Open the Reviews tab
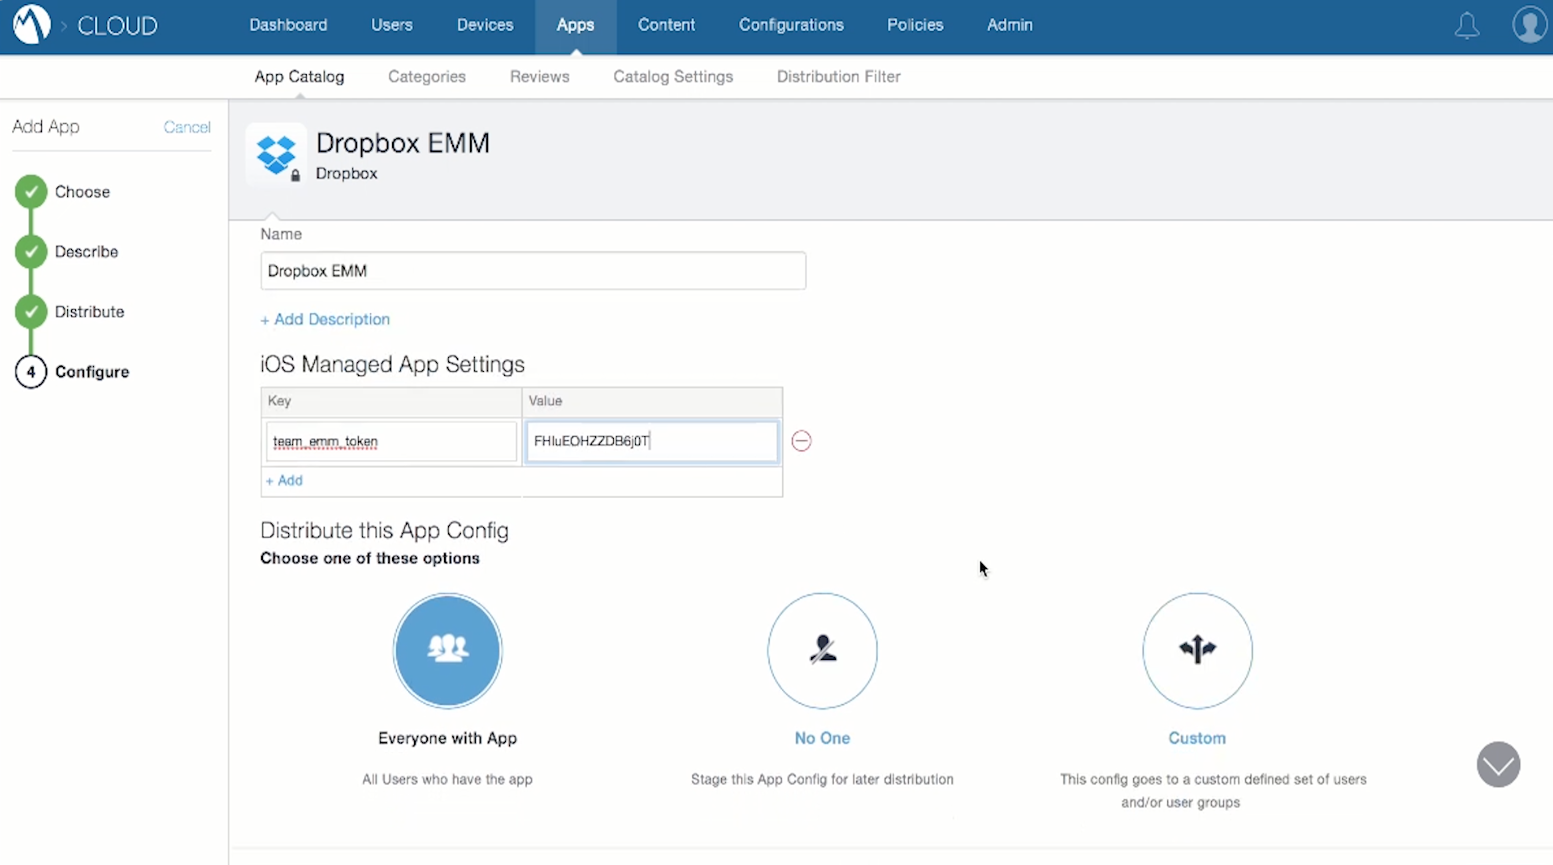Screen dimensions: 1553x865 coord(539,77)
